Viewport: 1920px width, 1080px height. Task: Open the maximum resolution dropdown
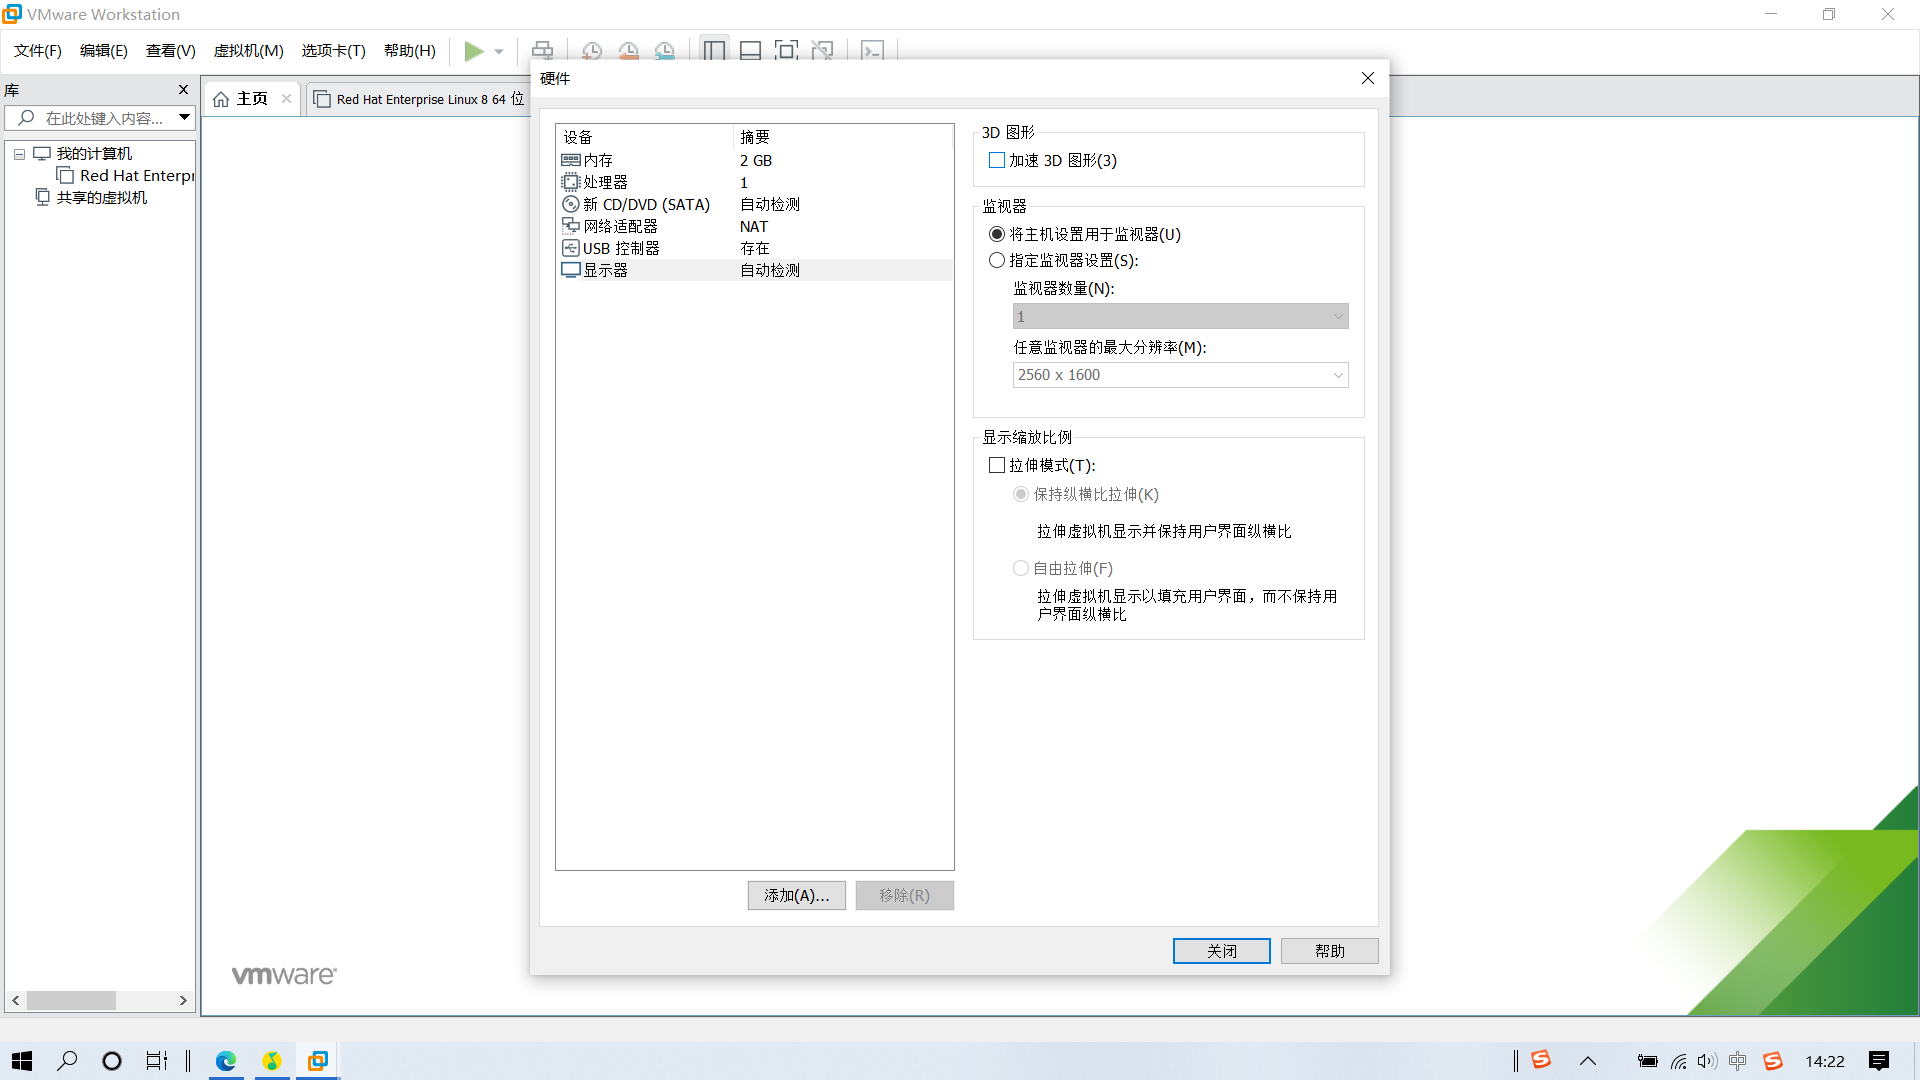coord(1338,375)
